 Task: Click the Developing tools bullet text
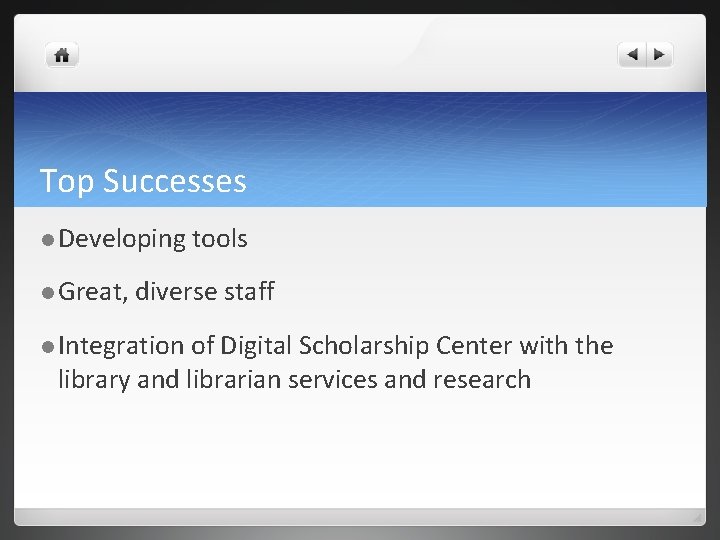(152, 239)
